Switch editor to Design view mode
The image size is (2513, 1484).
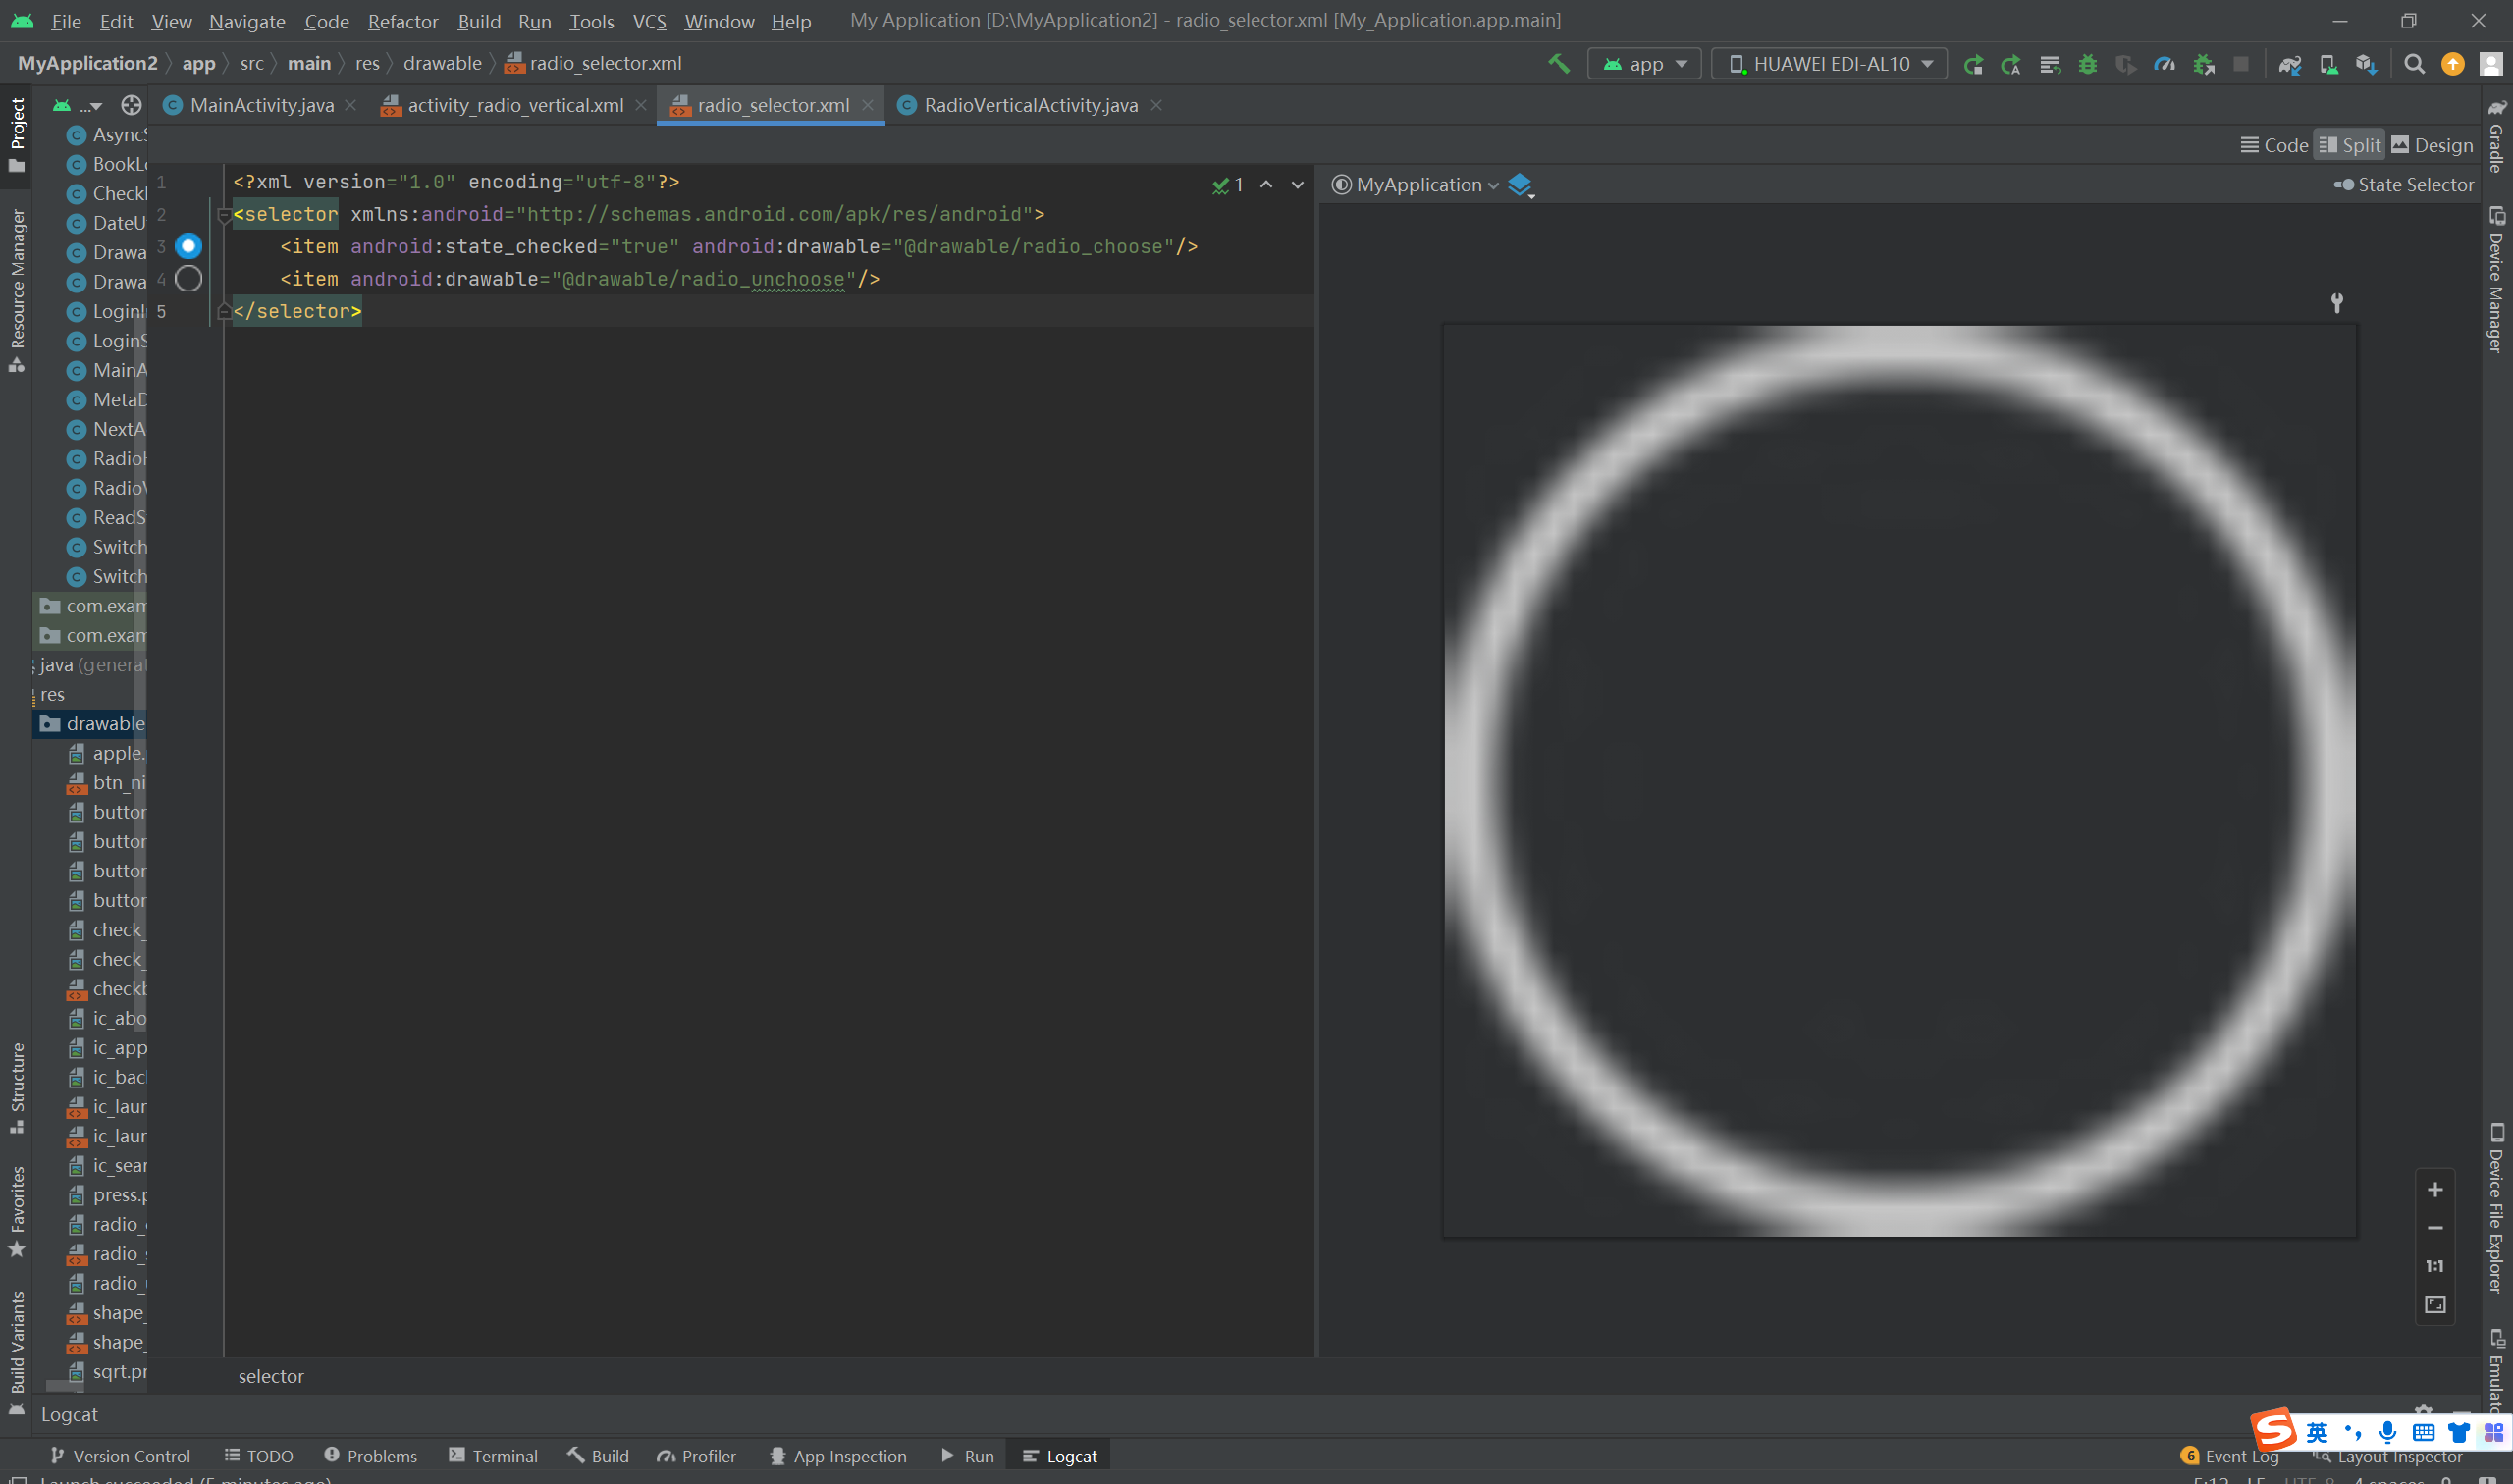click(x=2432, y=145)
